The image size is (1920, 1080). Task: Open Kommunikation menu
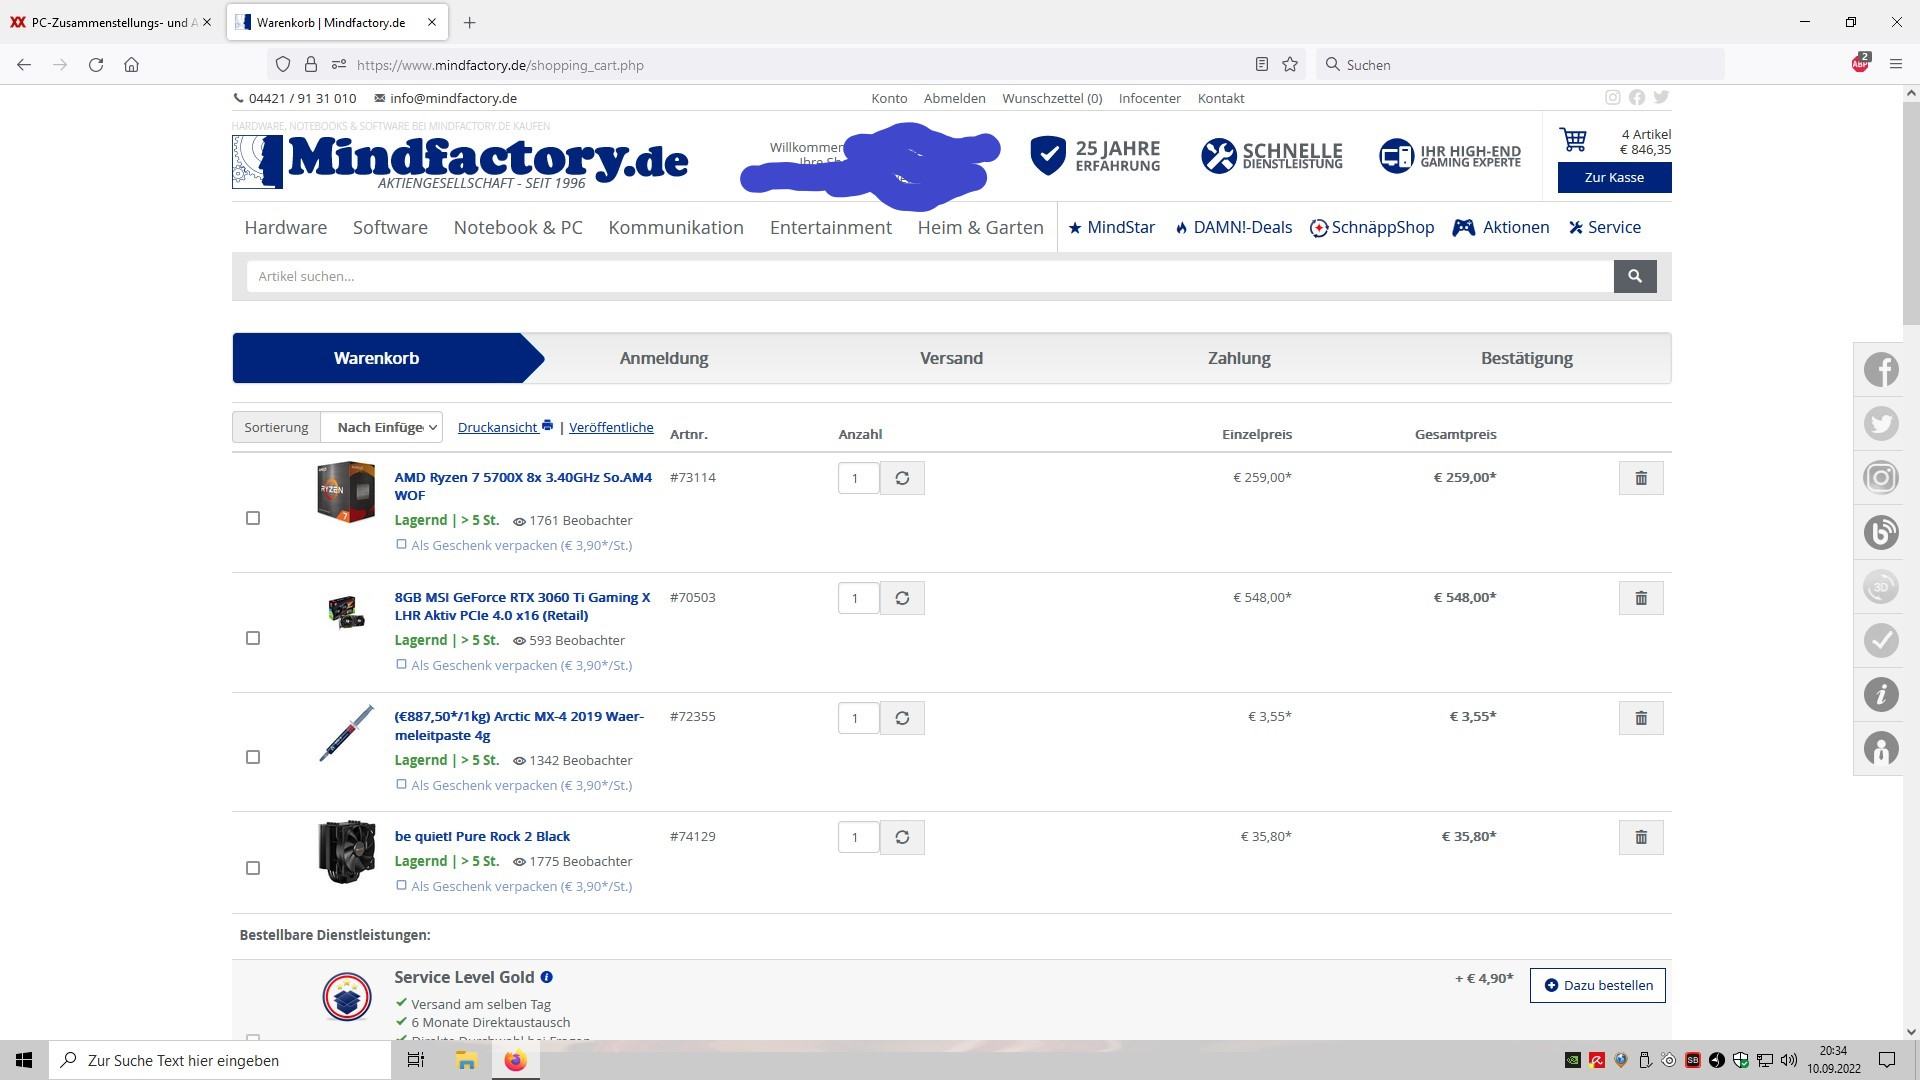[676, 227]
